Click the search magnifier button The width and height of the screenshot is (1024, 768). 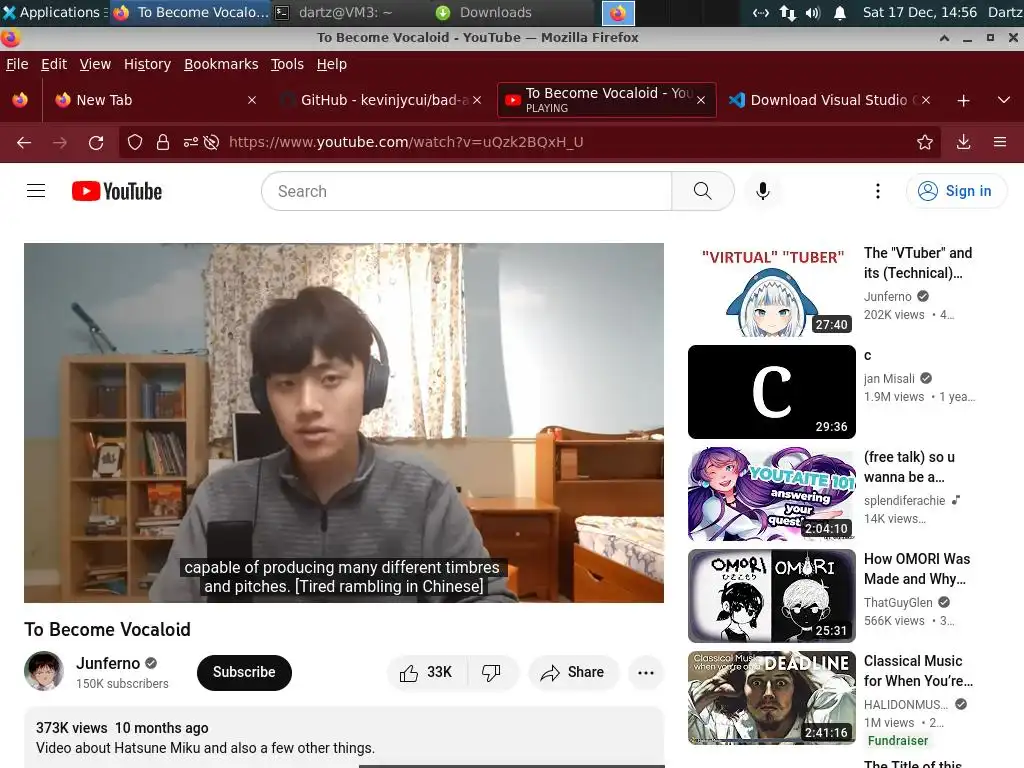pyautogui.click(x=703, y=191)
